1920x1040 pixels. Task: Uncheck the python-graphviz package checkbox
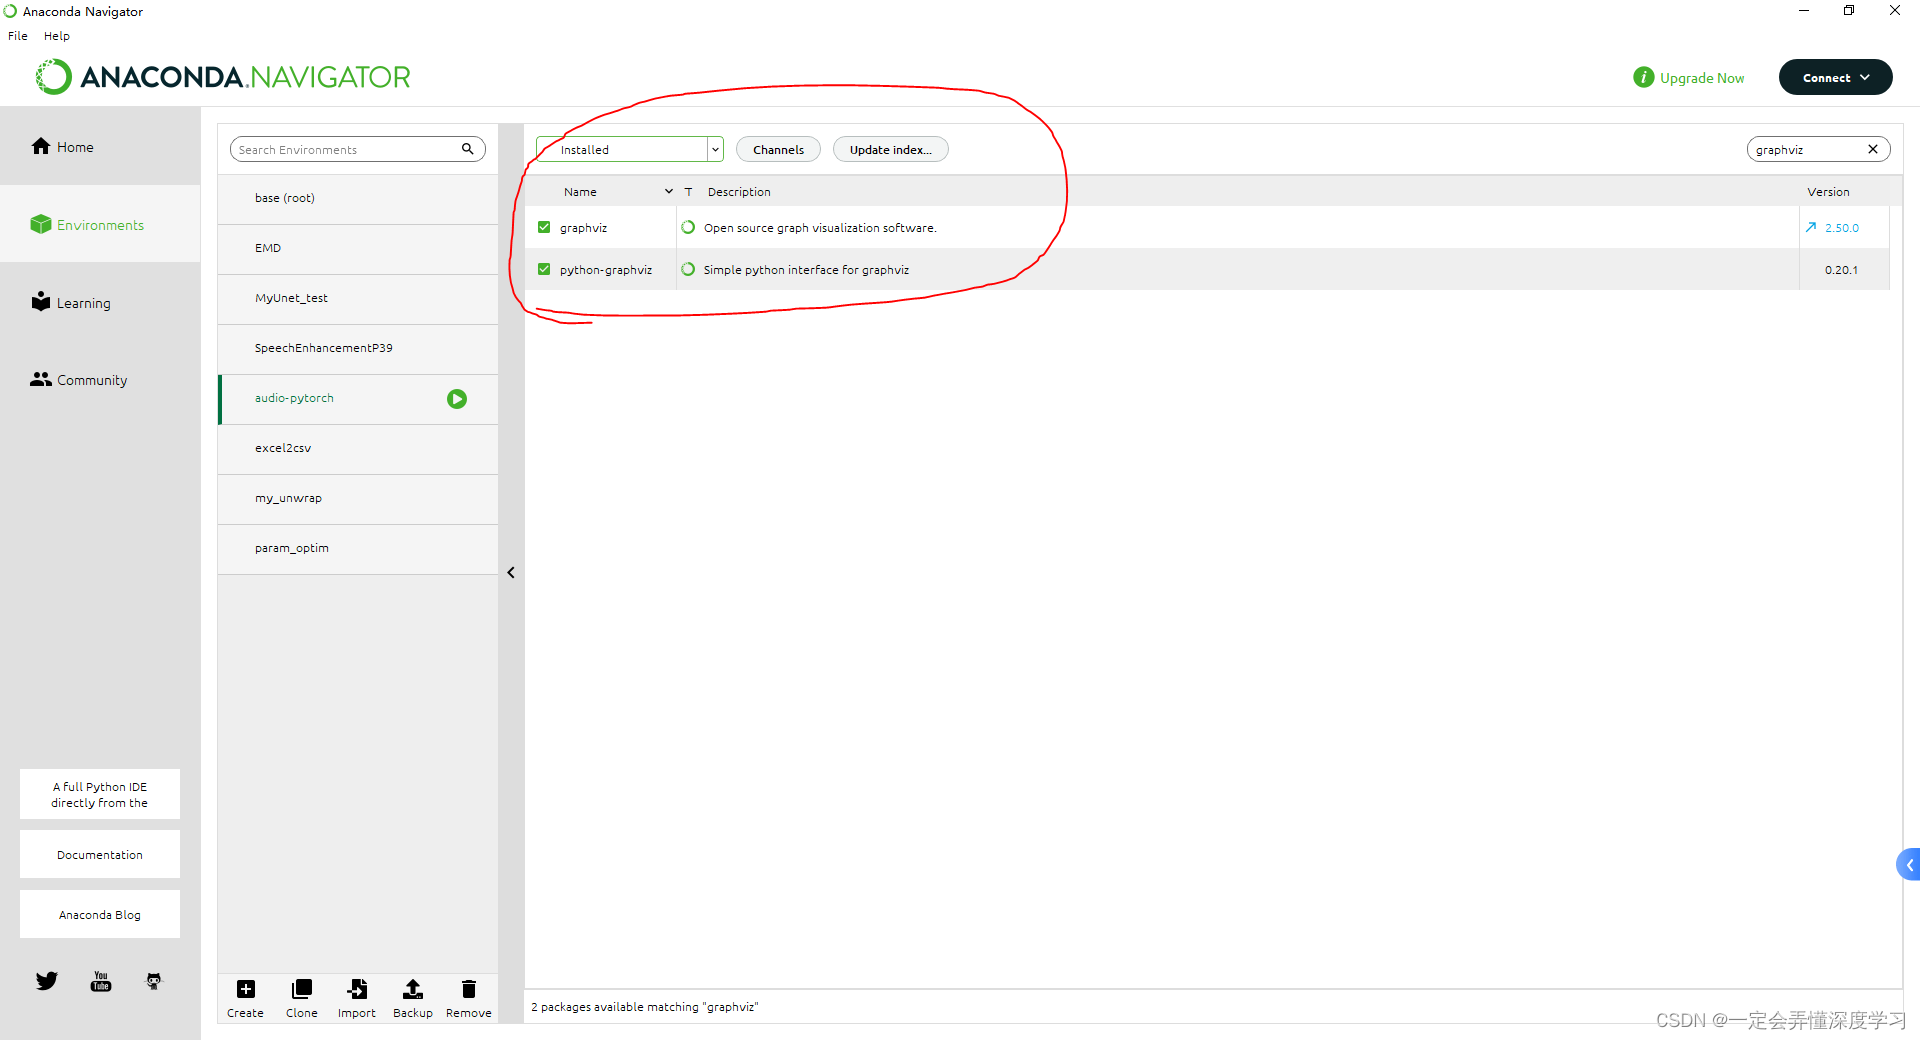[544, 269]
